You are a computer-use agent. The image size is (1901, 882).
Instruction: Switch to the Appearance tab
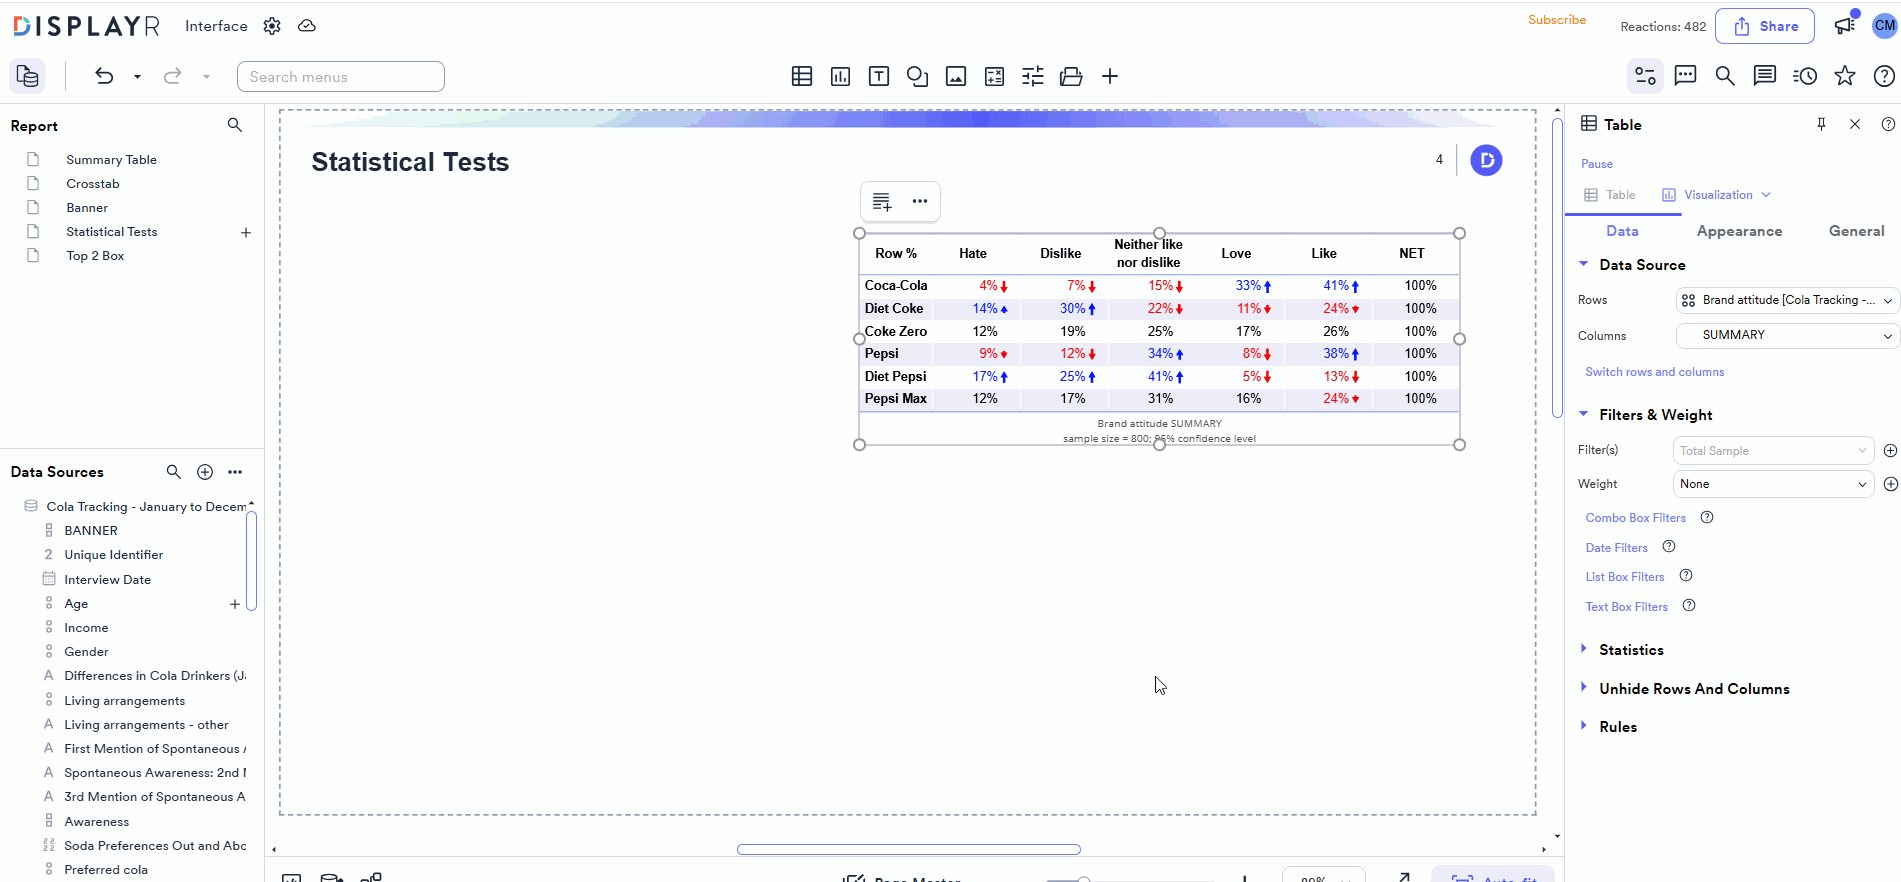1739,231
